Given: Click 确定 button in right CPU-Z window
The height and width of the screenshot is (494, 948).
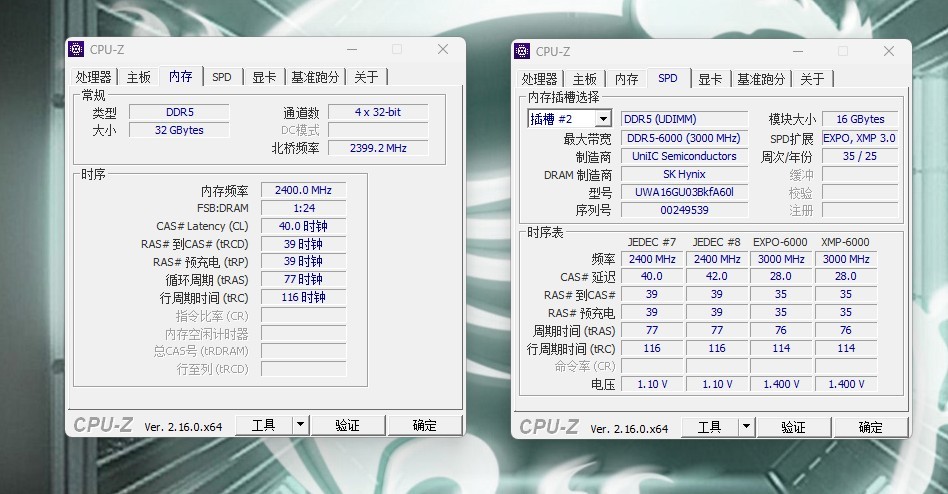Looking at the screenshot, I should click(871, 427).
